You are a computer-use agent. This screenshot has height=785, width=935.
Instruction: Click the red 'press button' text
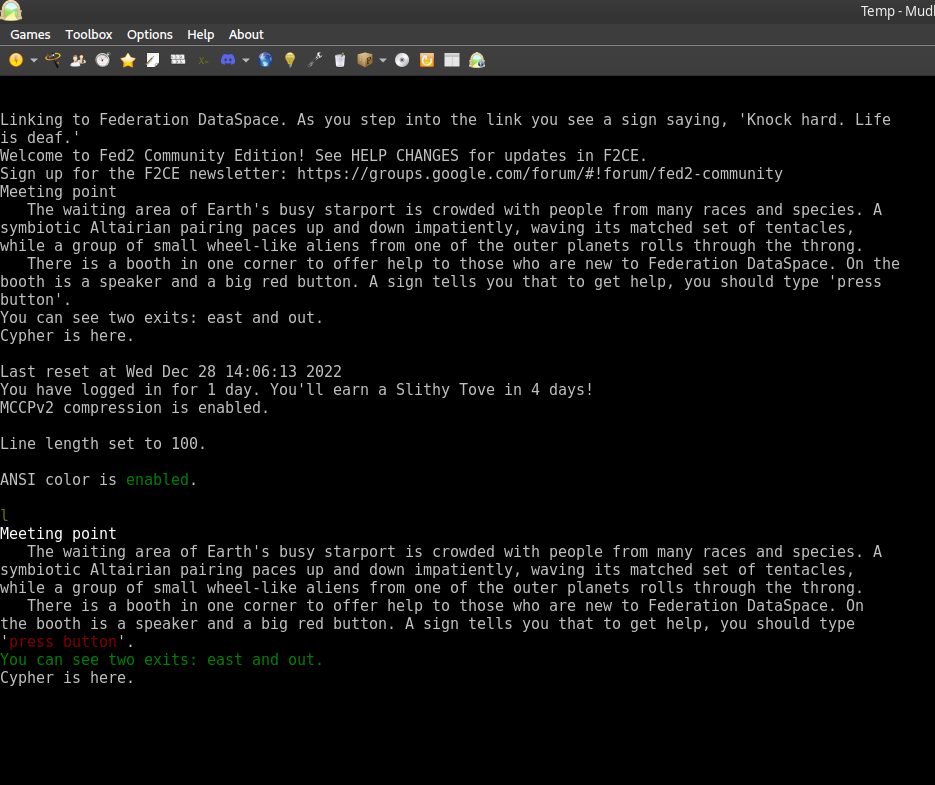[62, 642]
